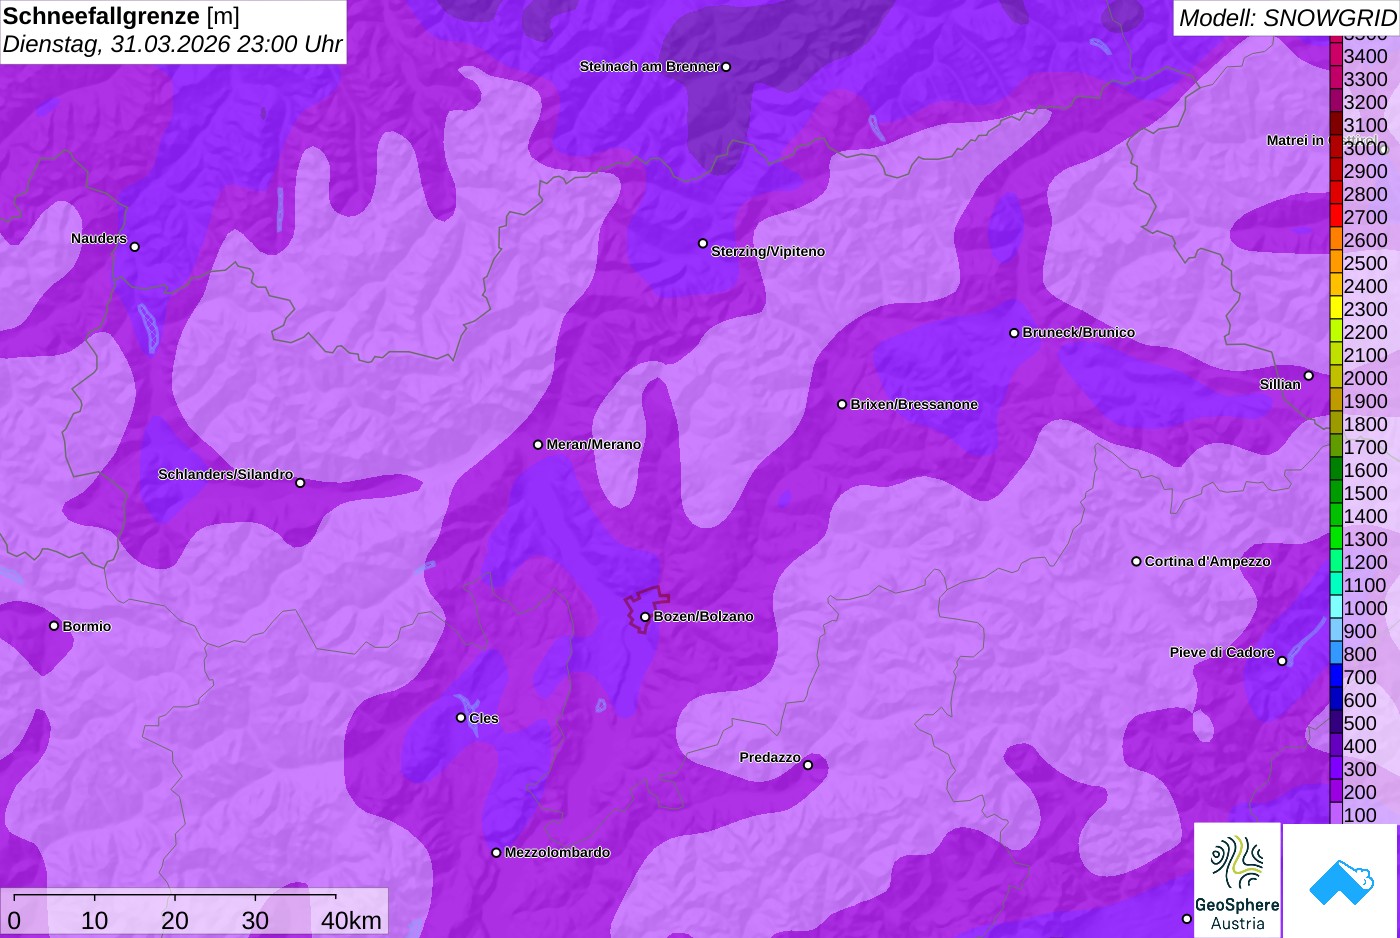
Task: Click the Schlanders/Silandro location marker
Action: pos(300,483)
